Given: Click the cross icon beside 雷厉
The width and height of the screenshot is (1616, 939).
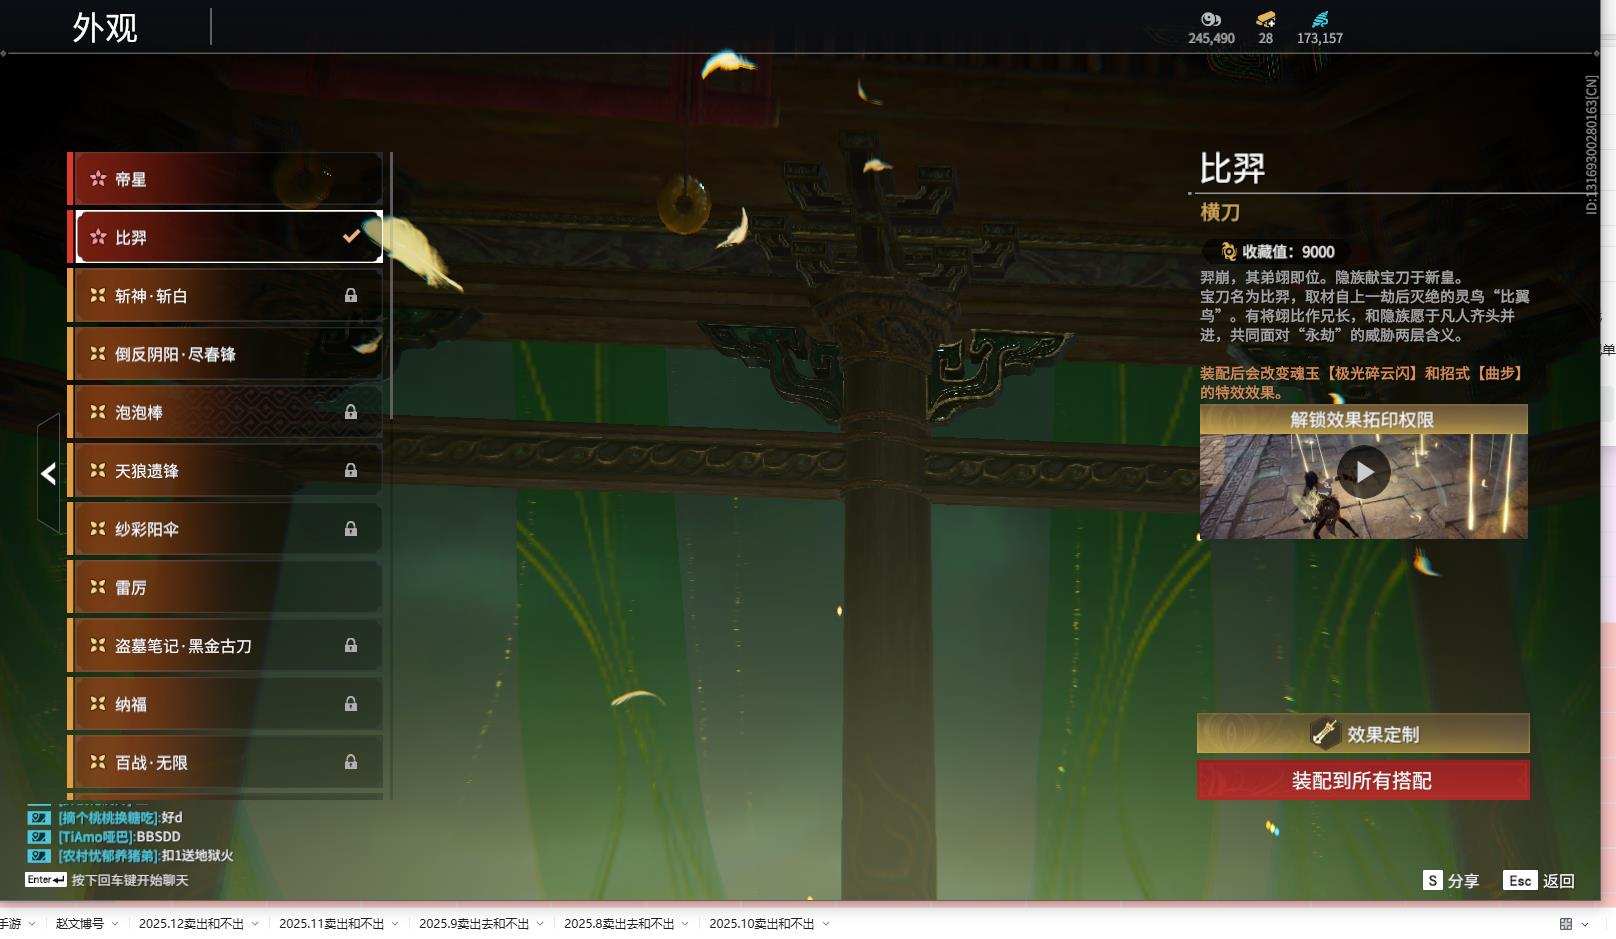Looking at the screenshot, I should point(98,587).
